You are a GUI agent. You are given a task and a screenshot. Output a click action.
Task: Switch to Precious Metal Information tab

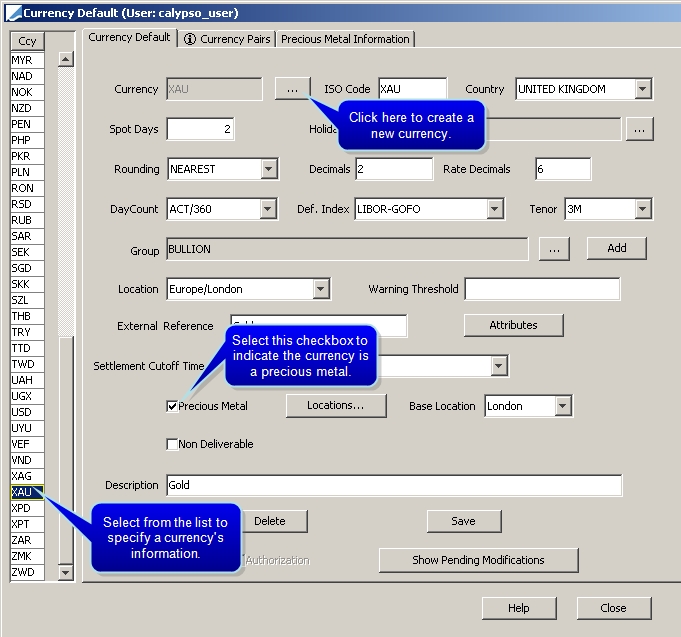(345, 39)
